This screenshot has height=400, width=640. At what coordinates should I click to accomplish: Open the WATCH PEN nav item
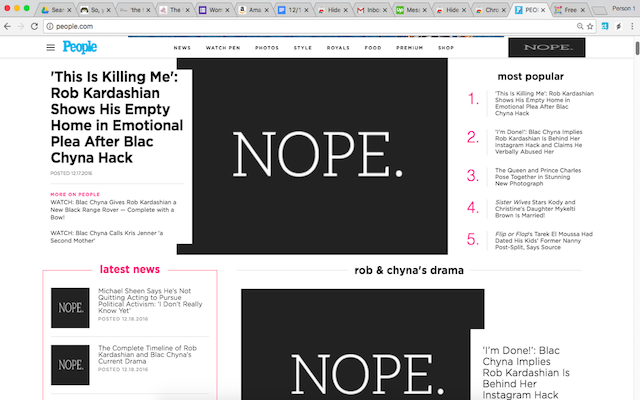[223, 48]
